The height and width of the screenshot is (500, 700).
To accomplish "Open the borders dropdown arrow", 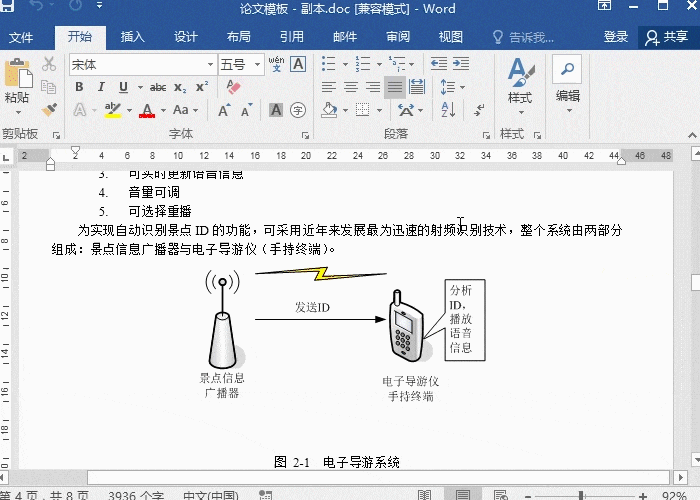I will click(x=379, y=110).
